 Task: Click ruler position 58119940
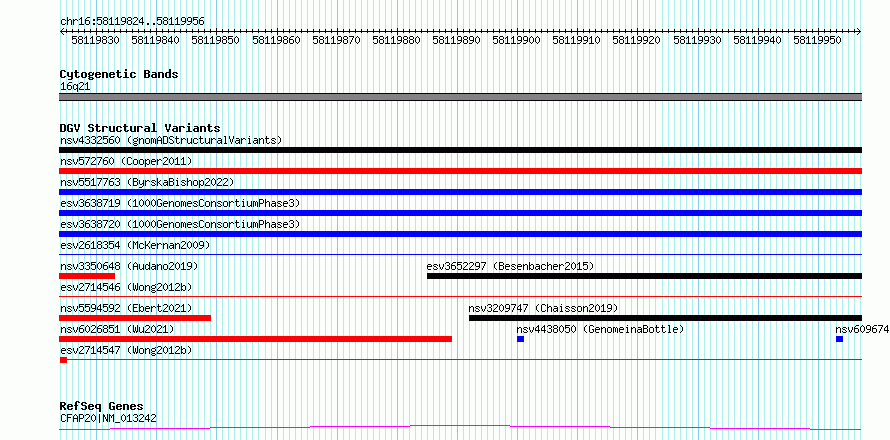(758, 40)
